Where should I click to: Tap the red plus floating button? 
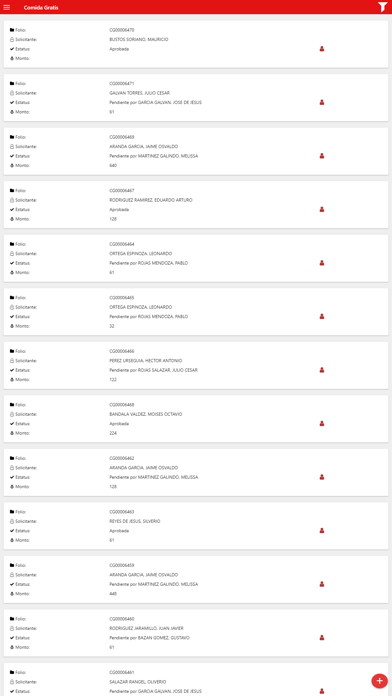click(379, 680)
